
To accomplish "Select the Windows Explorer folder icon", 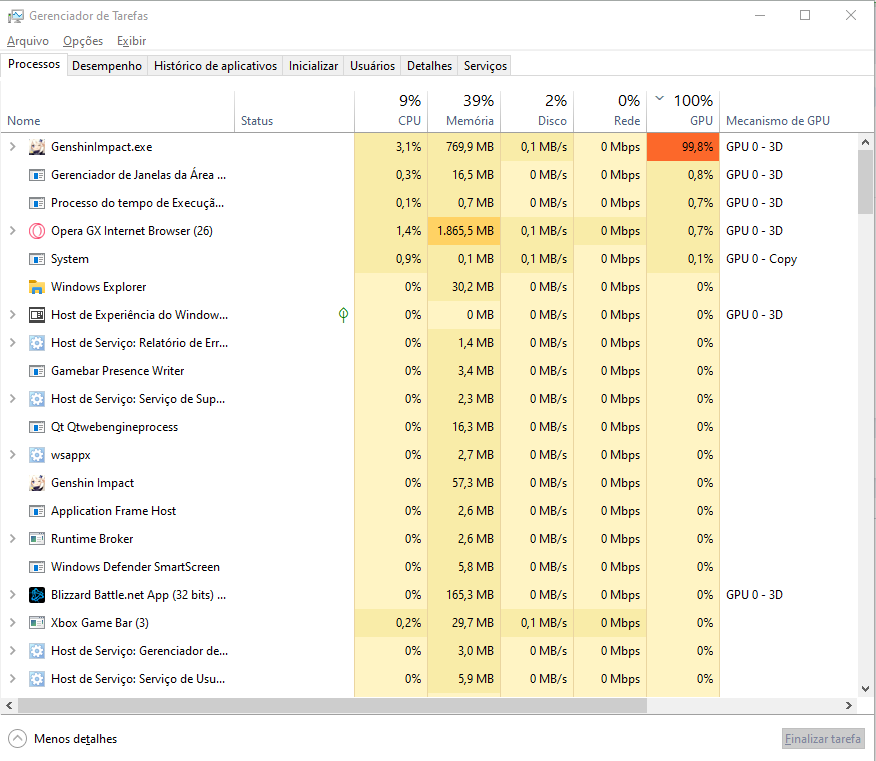I will [37, 287].
